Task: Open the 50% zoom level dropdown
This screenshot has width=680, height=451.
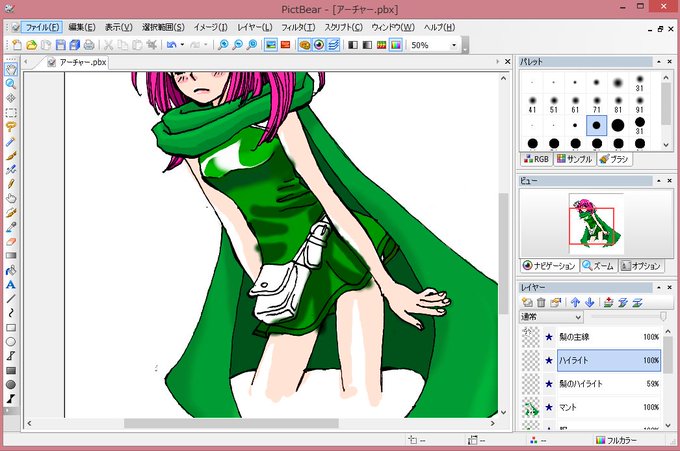Action: [454, 45]
